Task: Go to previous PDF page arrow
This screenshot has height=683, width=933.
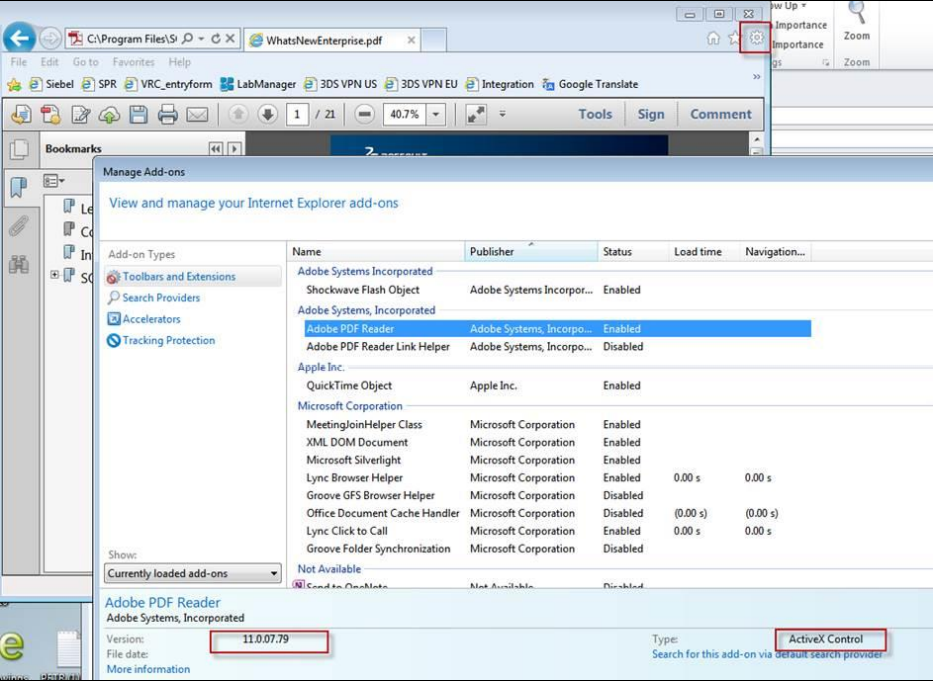Action: tap(239, 114)
